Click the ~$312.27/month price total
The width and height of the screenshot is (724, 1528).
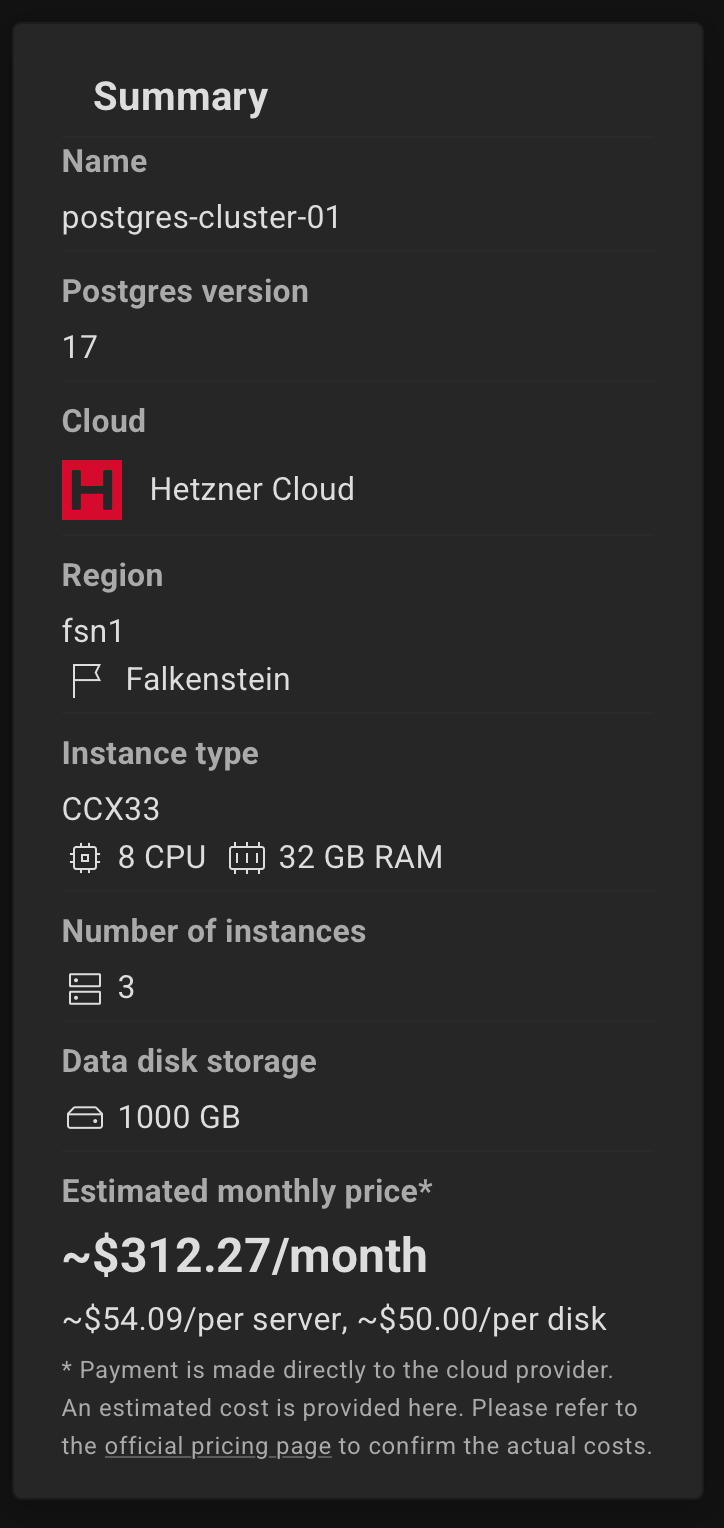pyautogui.click(x=245, y=1256)
